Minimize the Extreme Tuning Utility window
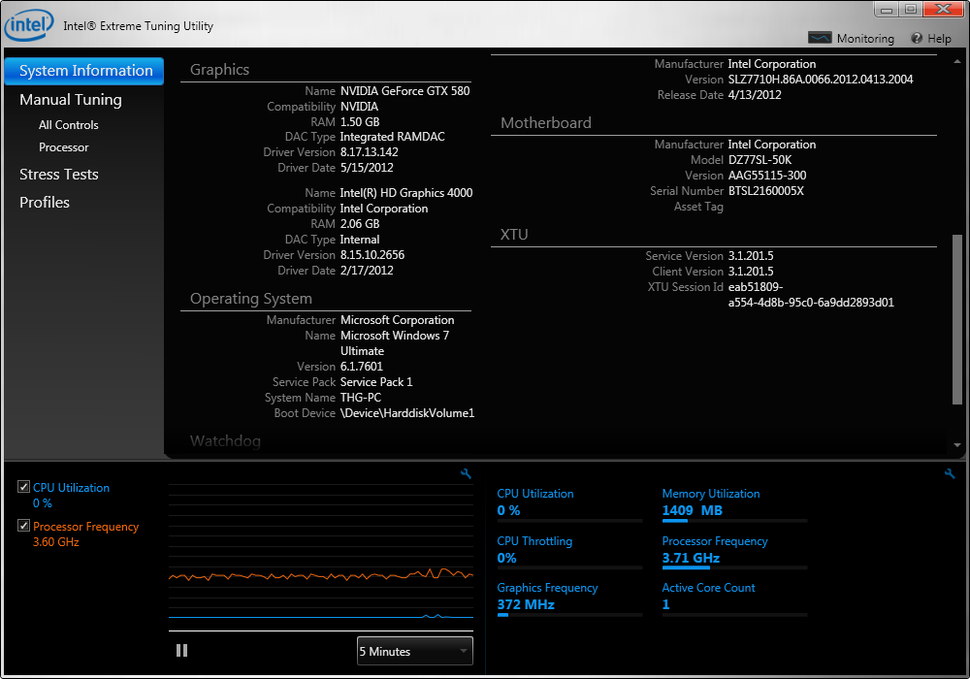 pos(886,9)
